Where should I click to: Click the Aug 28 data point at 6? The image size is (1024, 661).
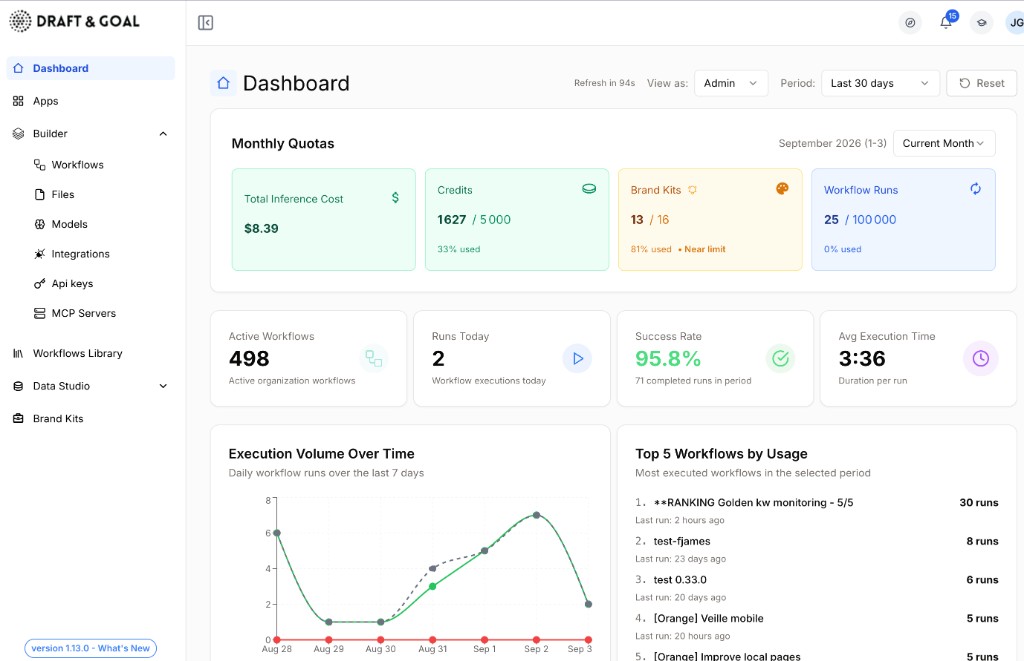tap(277, 533)
